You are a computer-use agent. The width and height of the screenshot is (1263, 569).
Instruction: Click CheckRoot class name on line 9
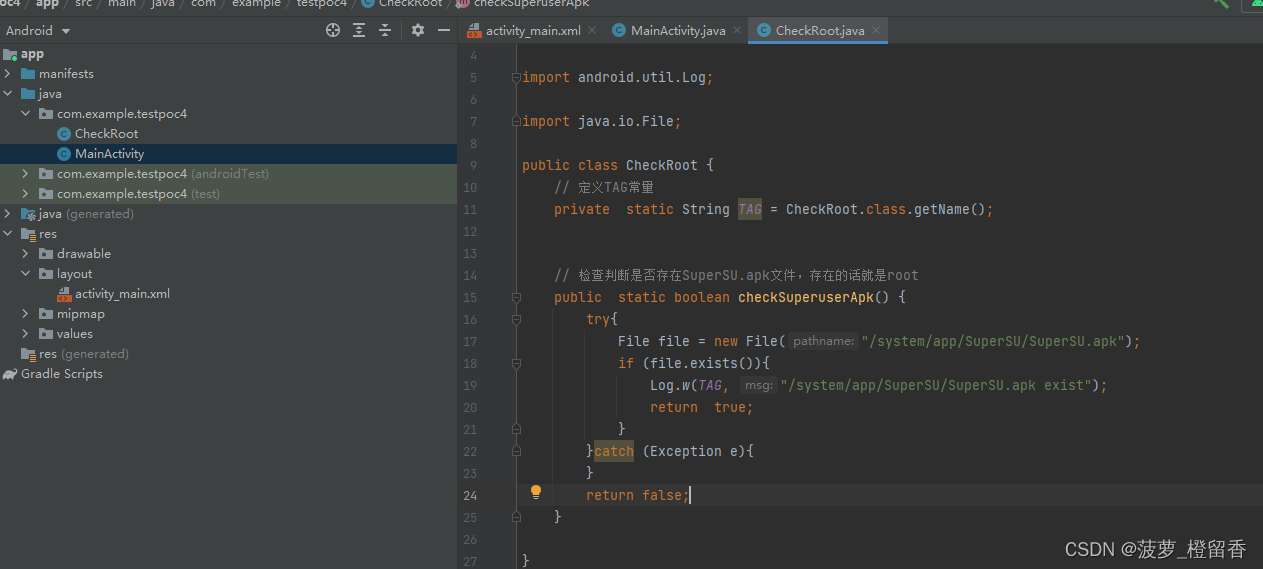click(x=662, y=165)
